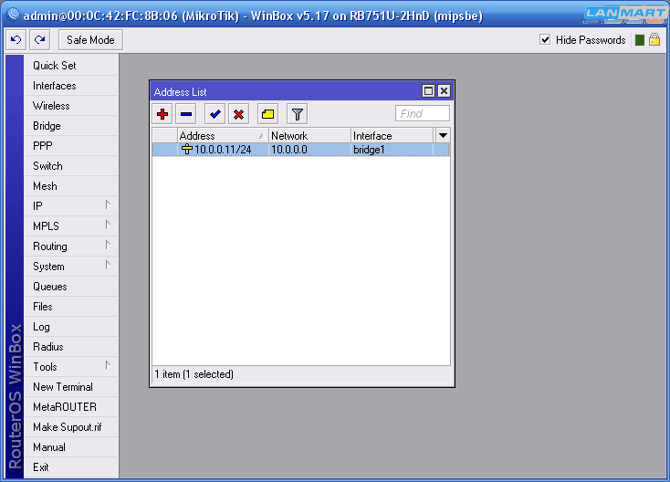Open the Files menu item
The height and width of the screenshot is (482, 670).
[x=71, y=307]
